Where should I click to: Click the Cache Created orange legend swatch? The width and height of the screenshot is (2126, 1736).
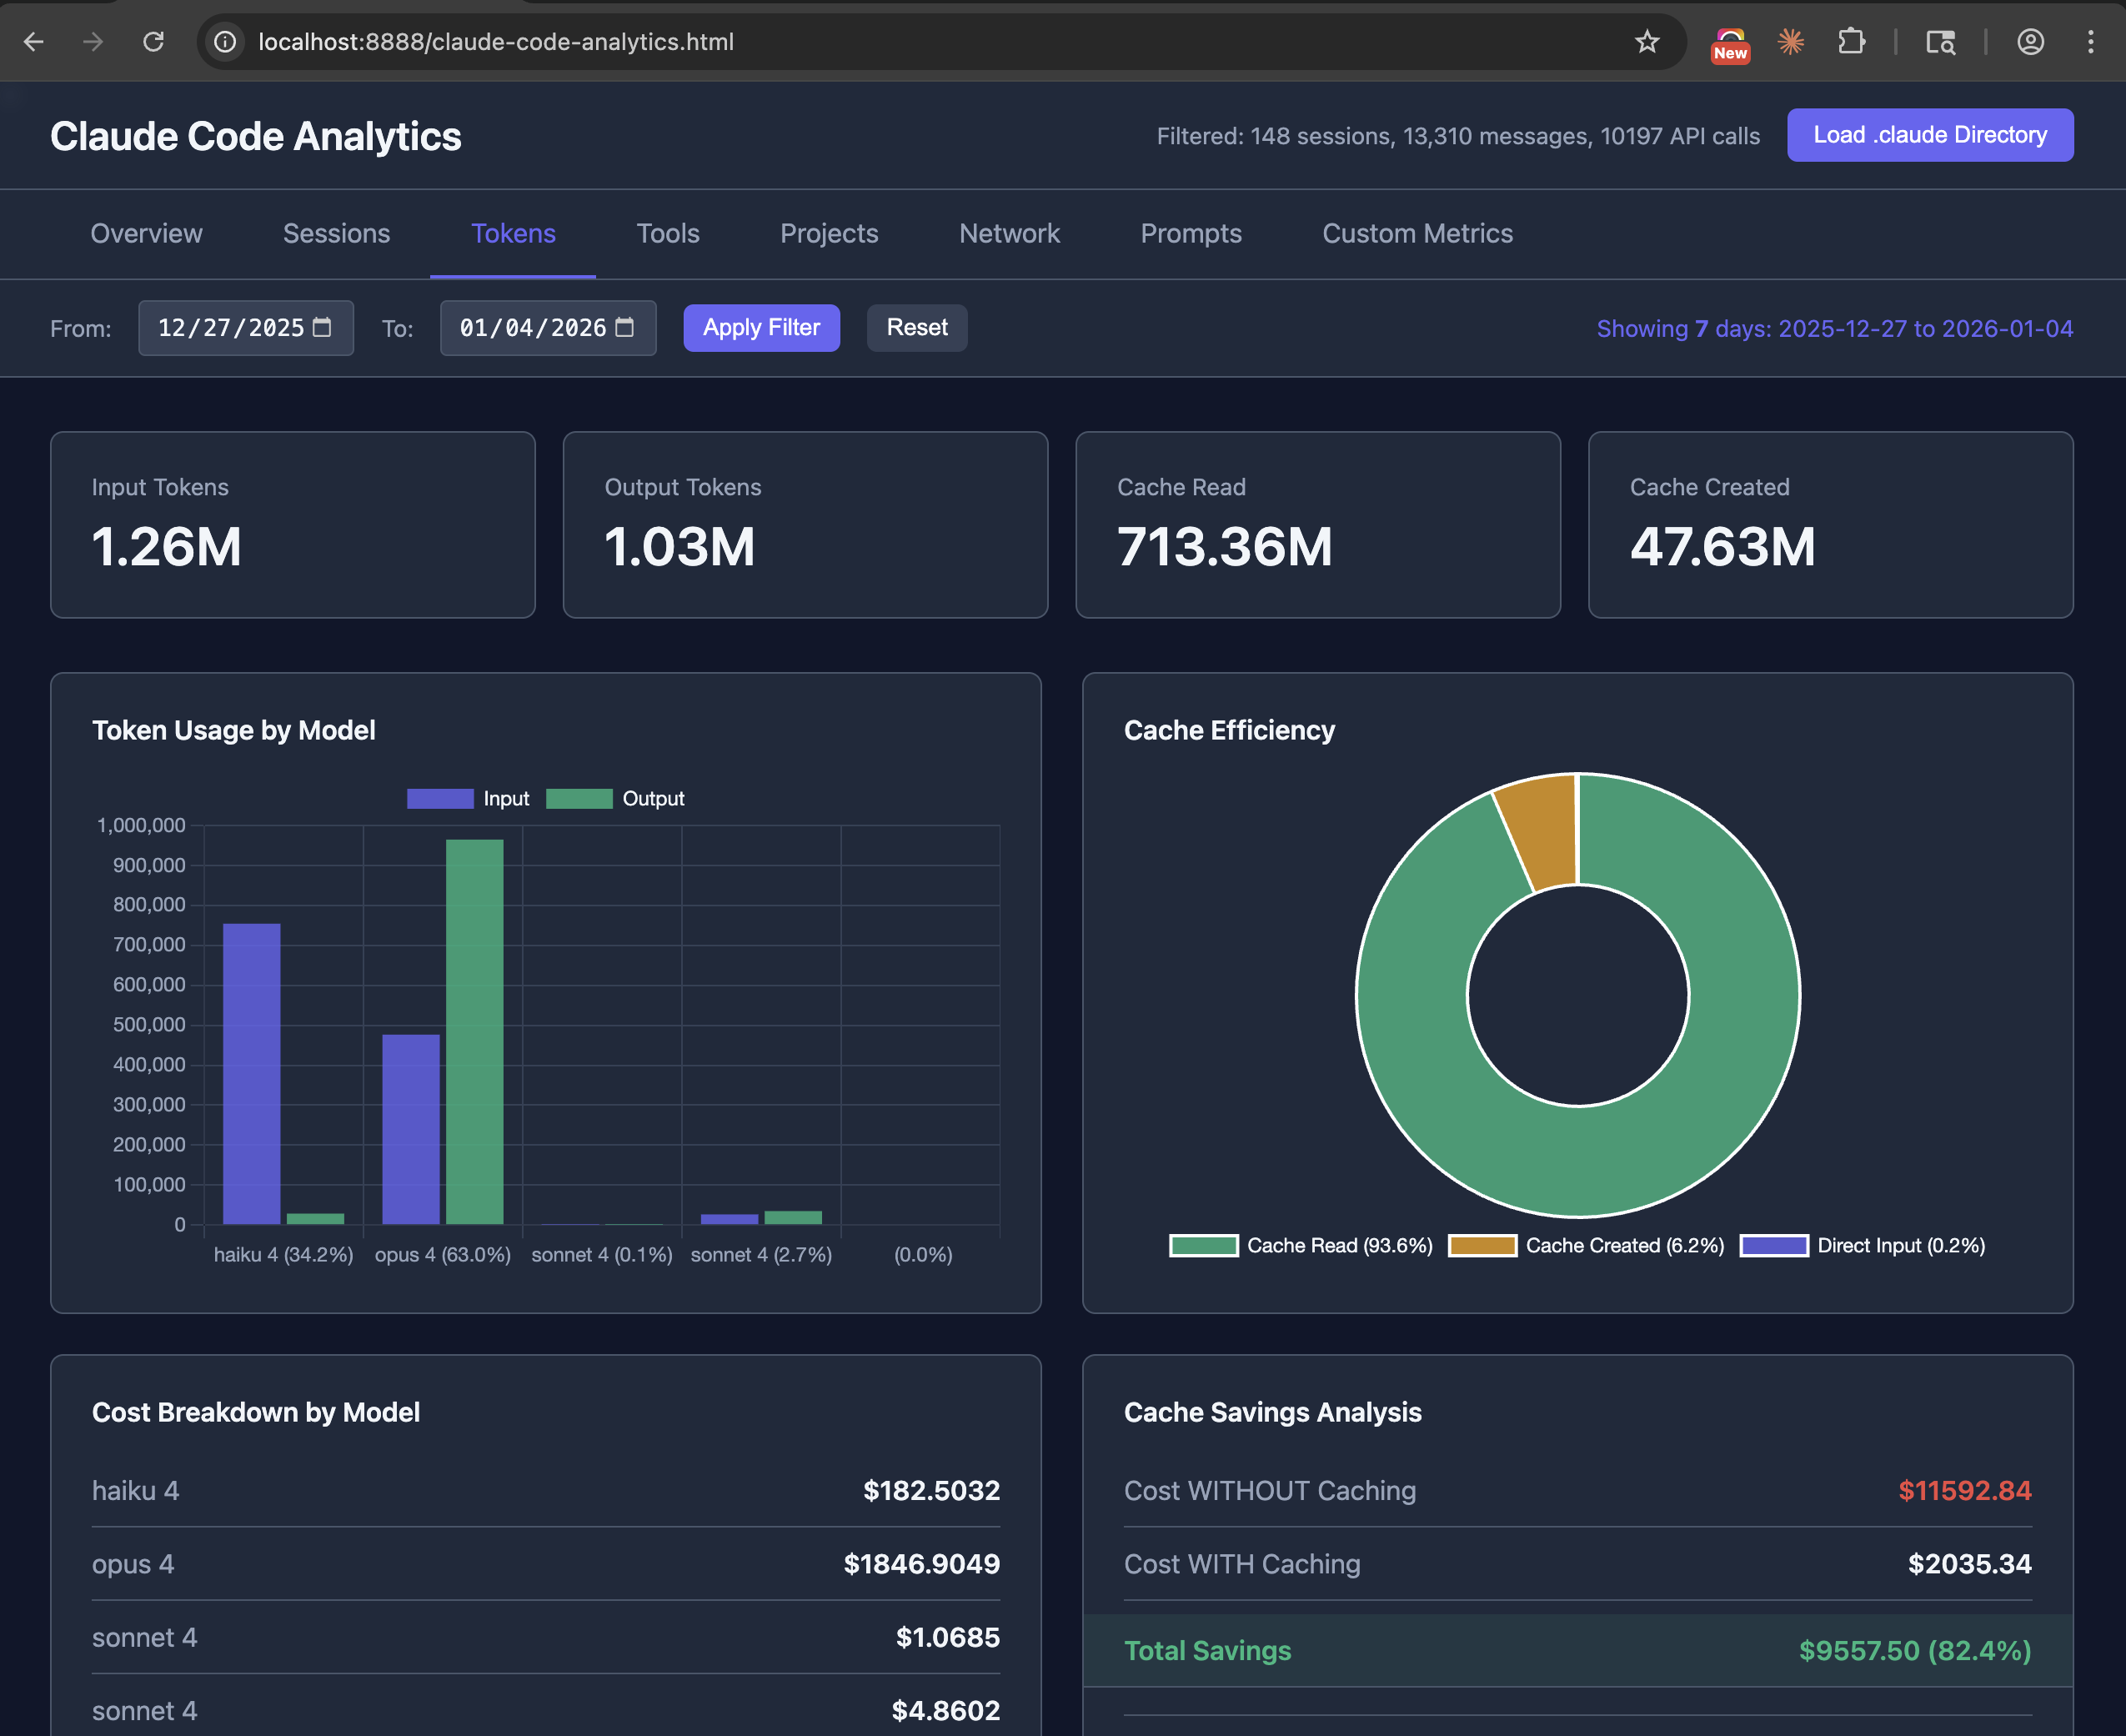point(1483,1245)
